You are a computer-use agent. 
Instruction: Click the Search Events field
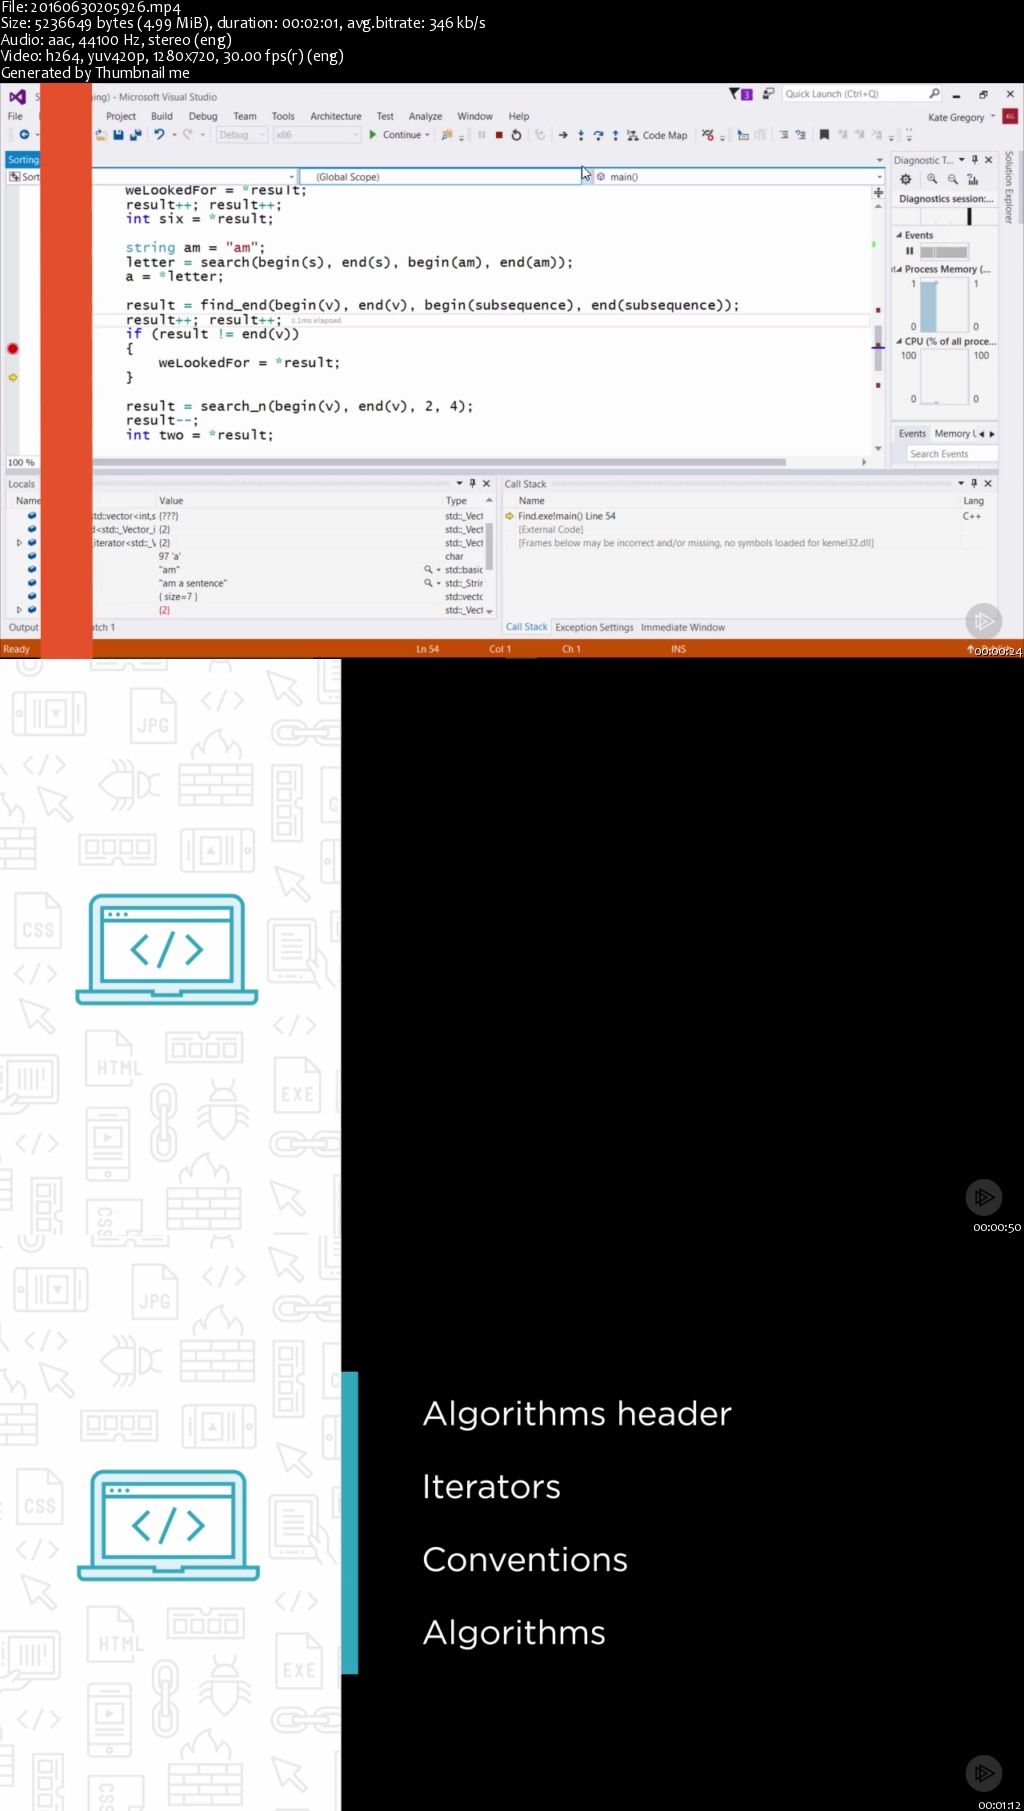951,454
